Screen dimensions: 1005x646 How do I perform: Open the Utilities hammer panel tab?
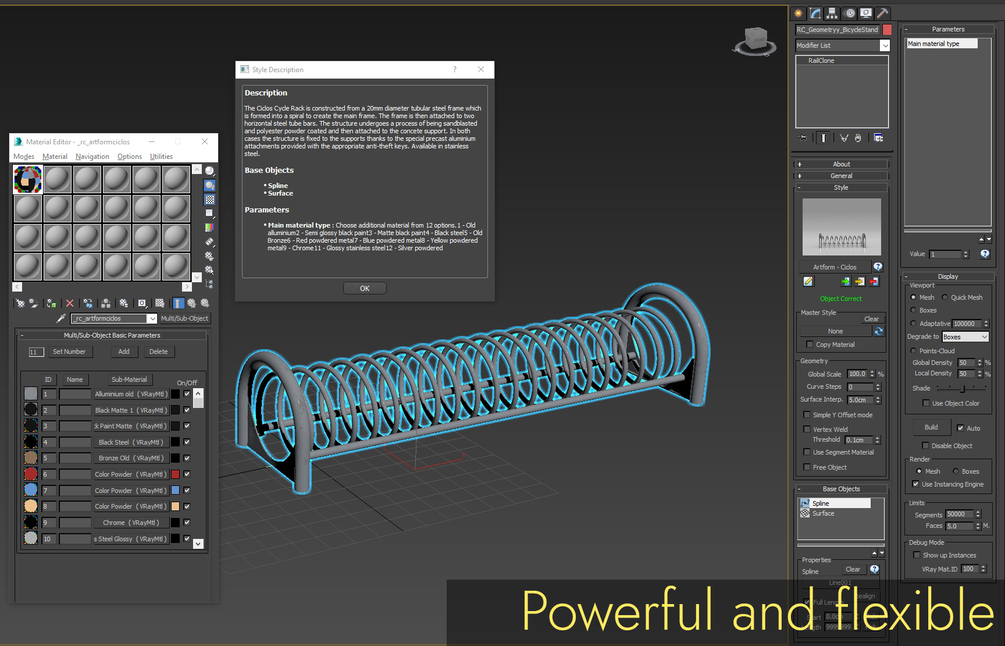883,13
